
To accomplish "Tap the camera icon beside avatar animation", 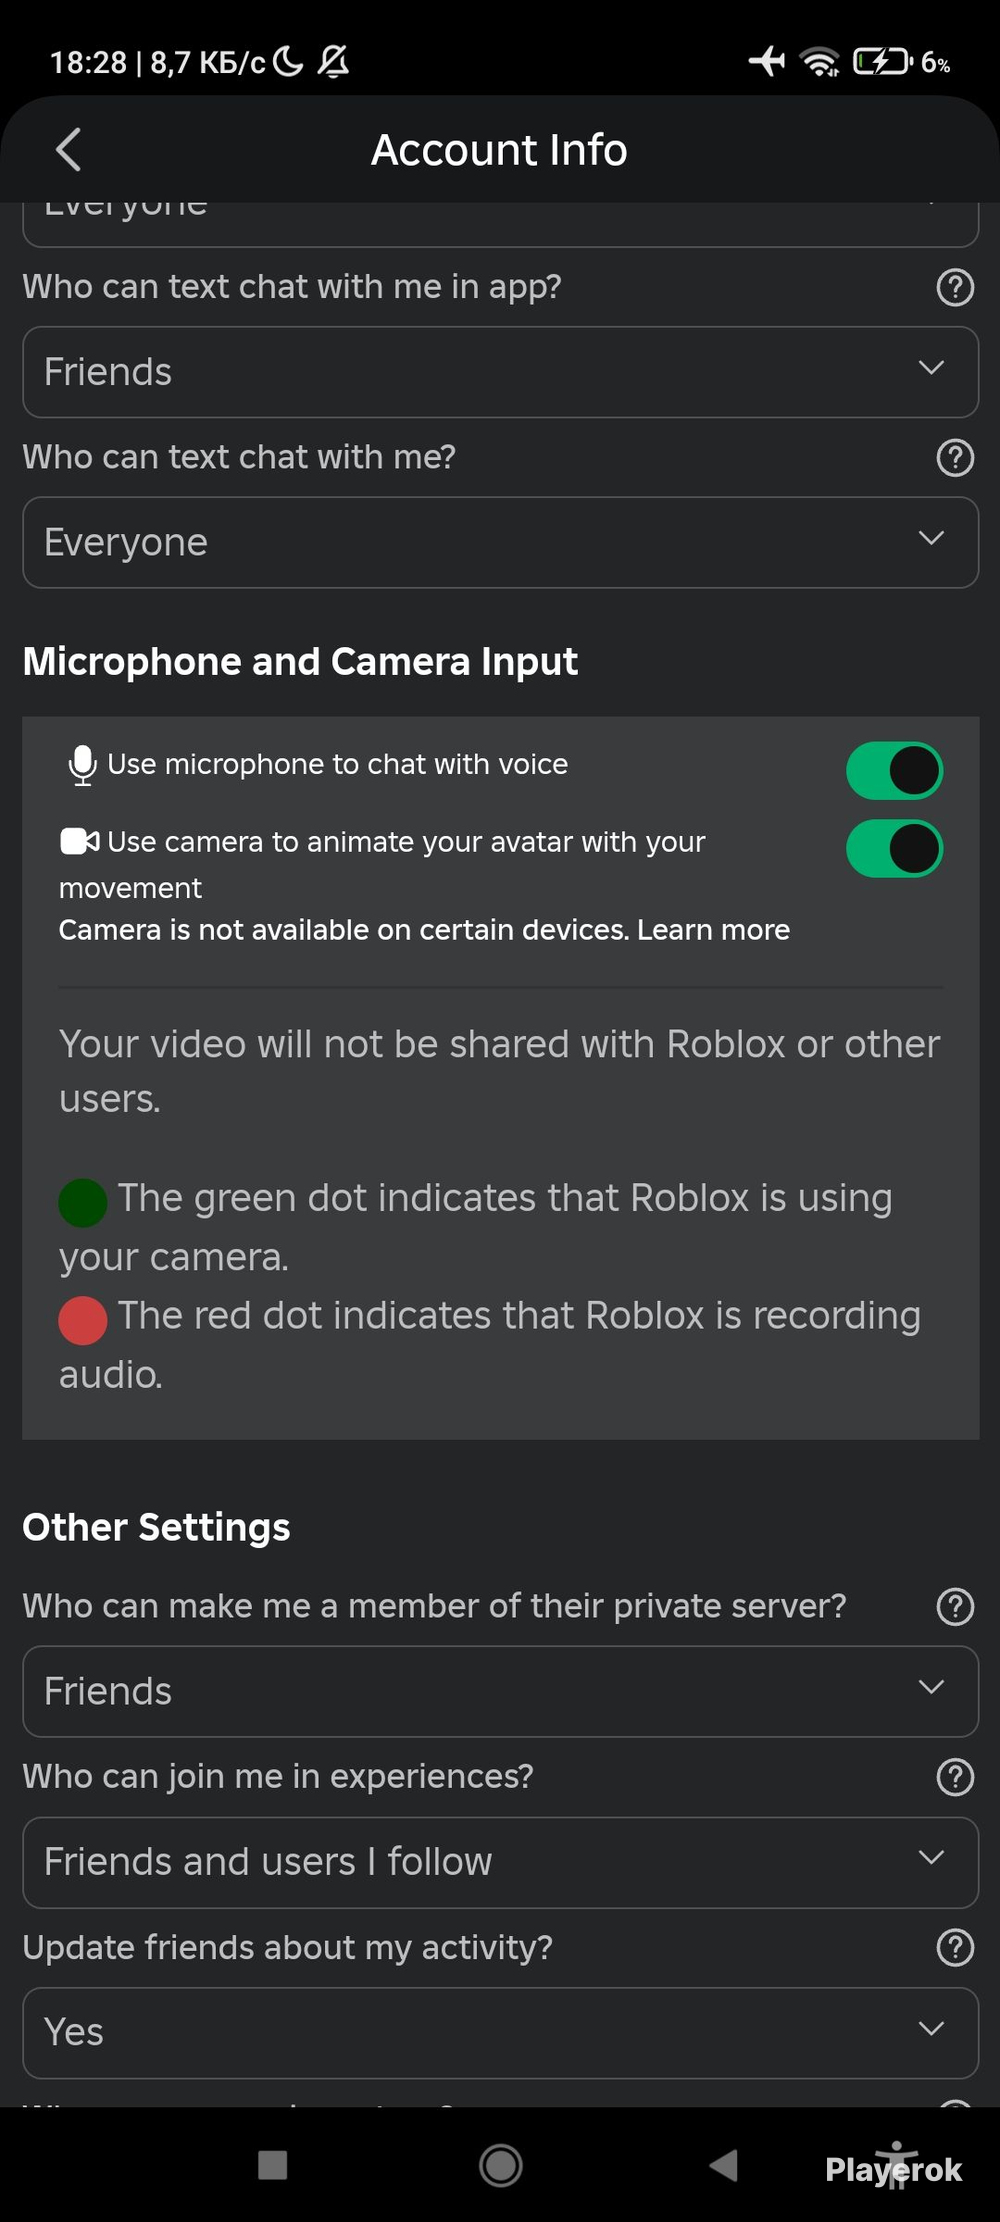I will pyautogui.click(x=79, y=842).
